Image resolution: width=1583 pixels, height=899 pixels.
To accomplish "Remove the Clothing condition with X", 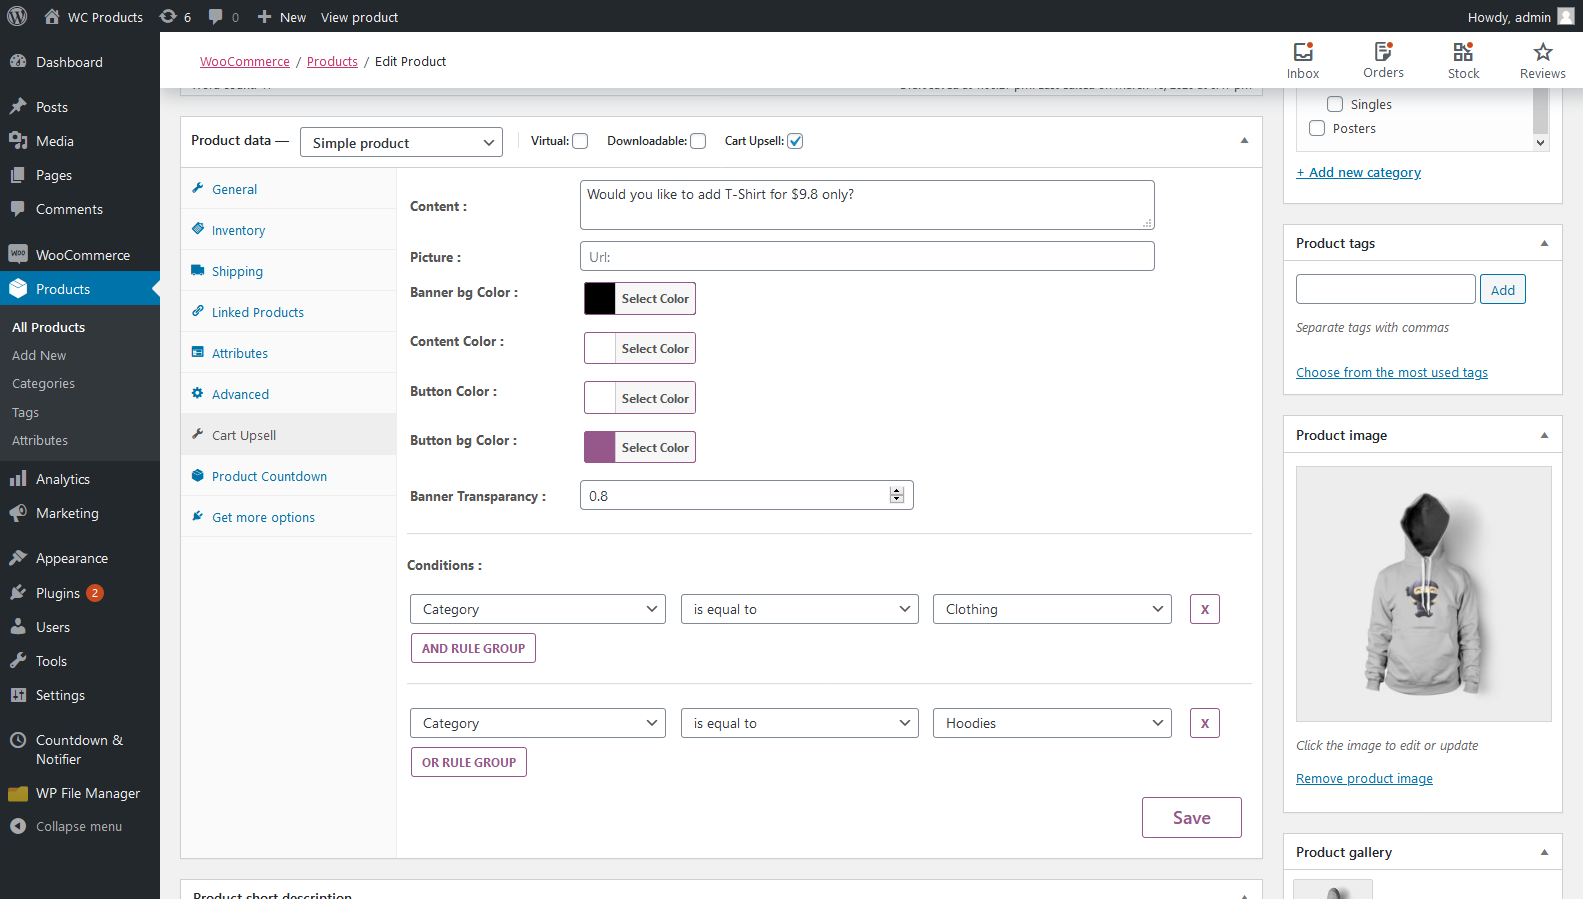I will 1204,609.
